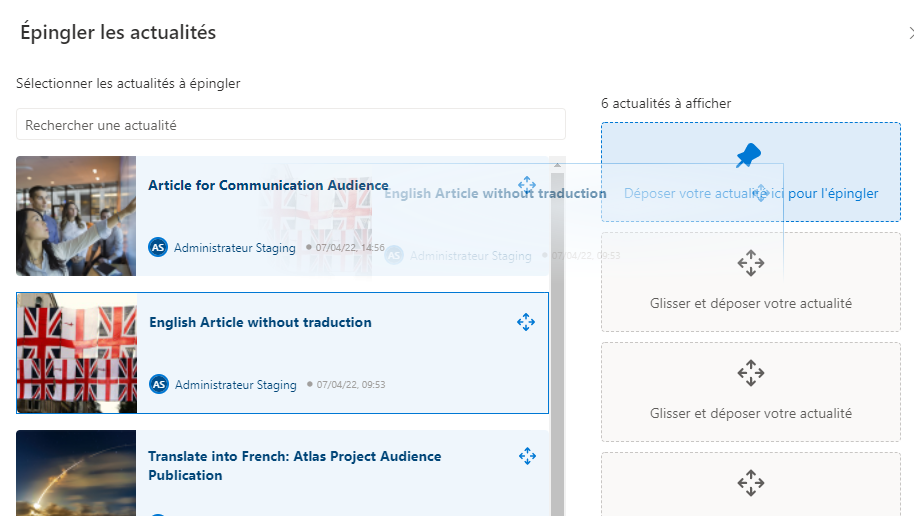Click second slot 'Glisser et déposer votre actualité'
This screenshot has width=914, height=516.
coord(751,282)
